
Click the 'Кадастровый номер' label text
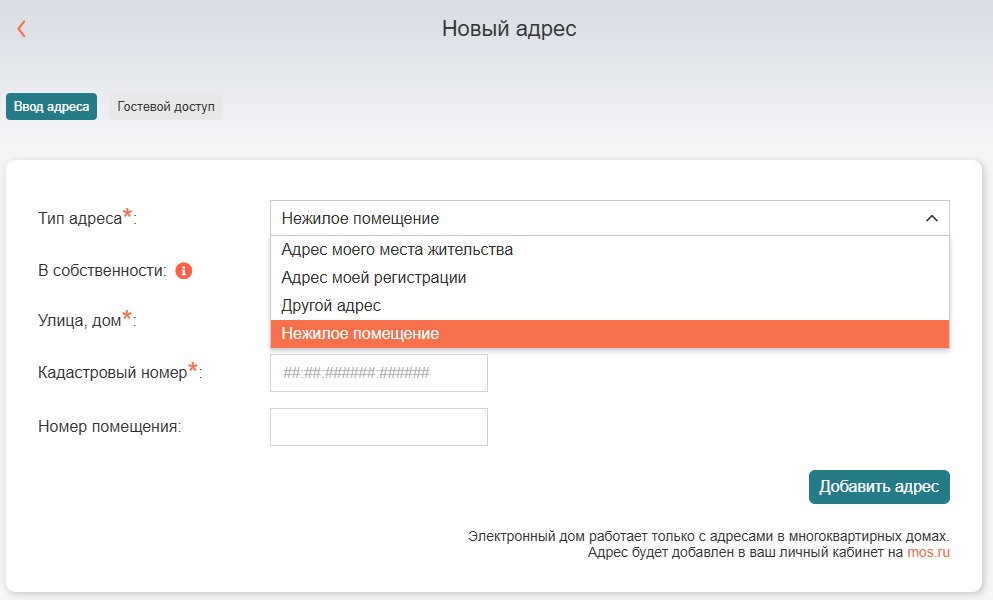click(112, 373)
